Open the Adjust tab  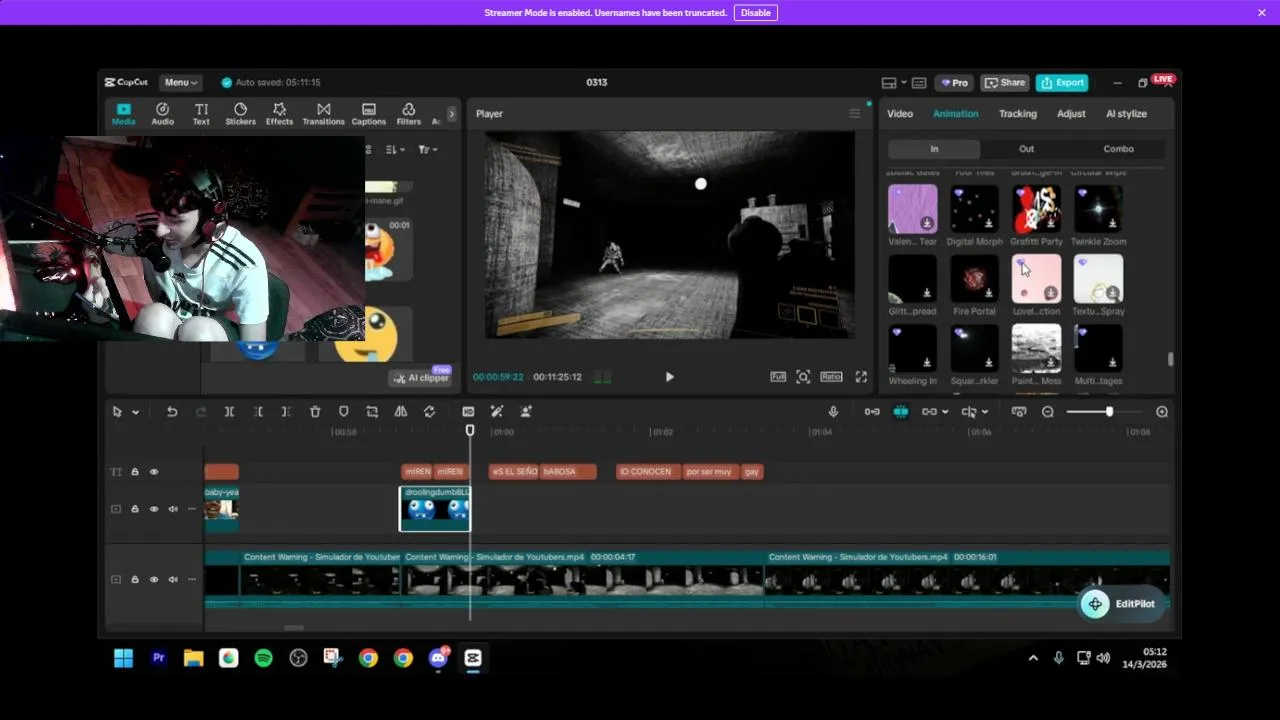[1071, 114]
